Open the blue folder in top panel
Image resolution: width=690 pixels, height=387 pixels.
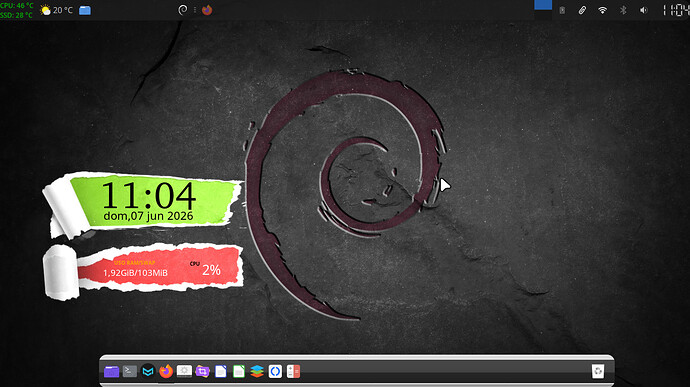(x=85, y=10)
